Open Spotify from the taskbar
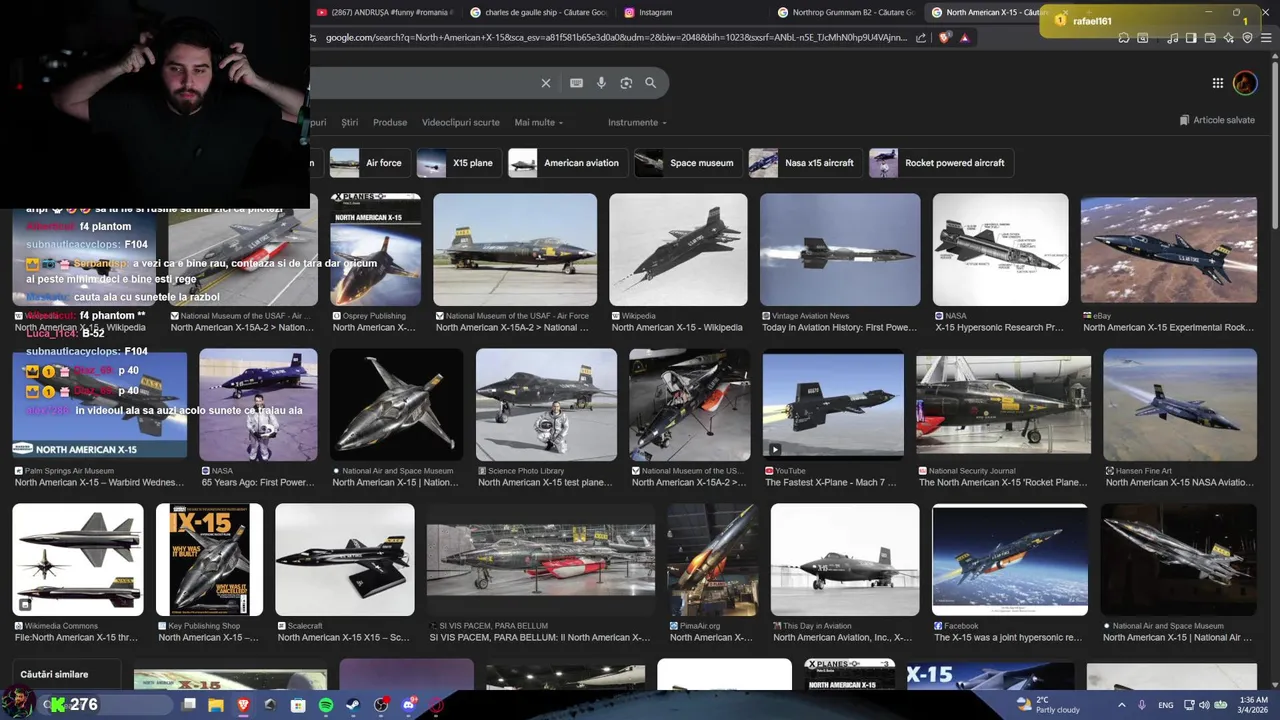The width and height of the screenshot is (1280, 720). [x=326, y=705]
